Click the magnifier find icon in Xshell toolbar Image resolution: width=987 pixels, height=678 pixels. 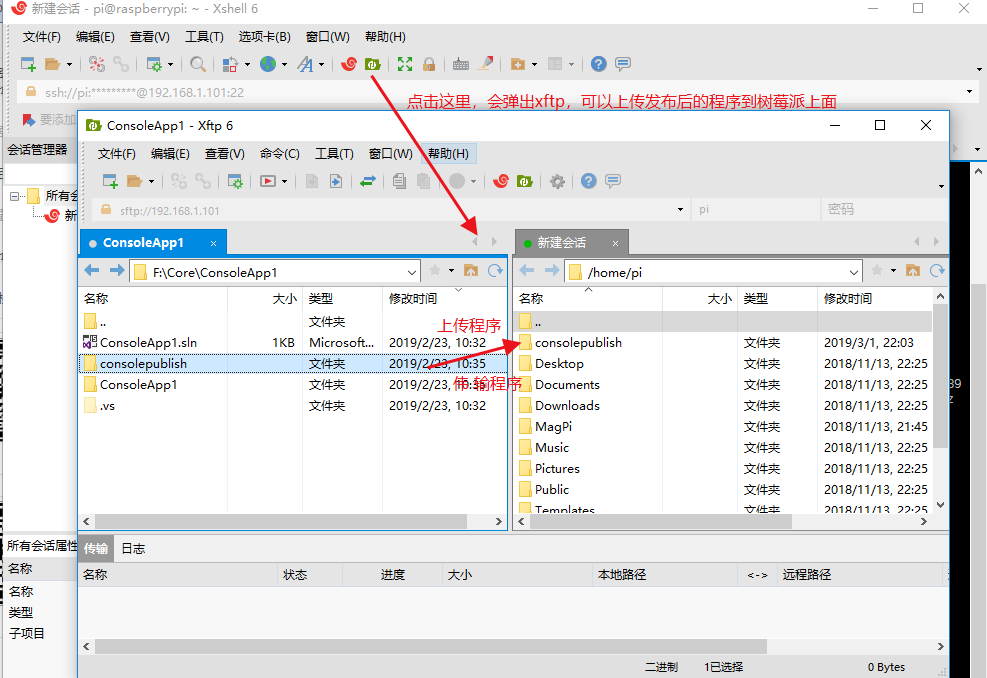pyautogui.click(x=198, y=64)
